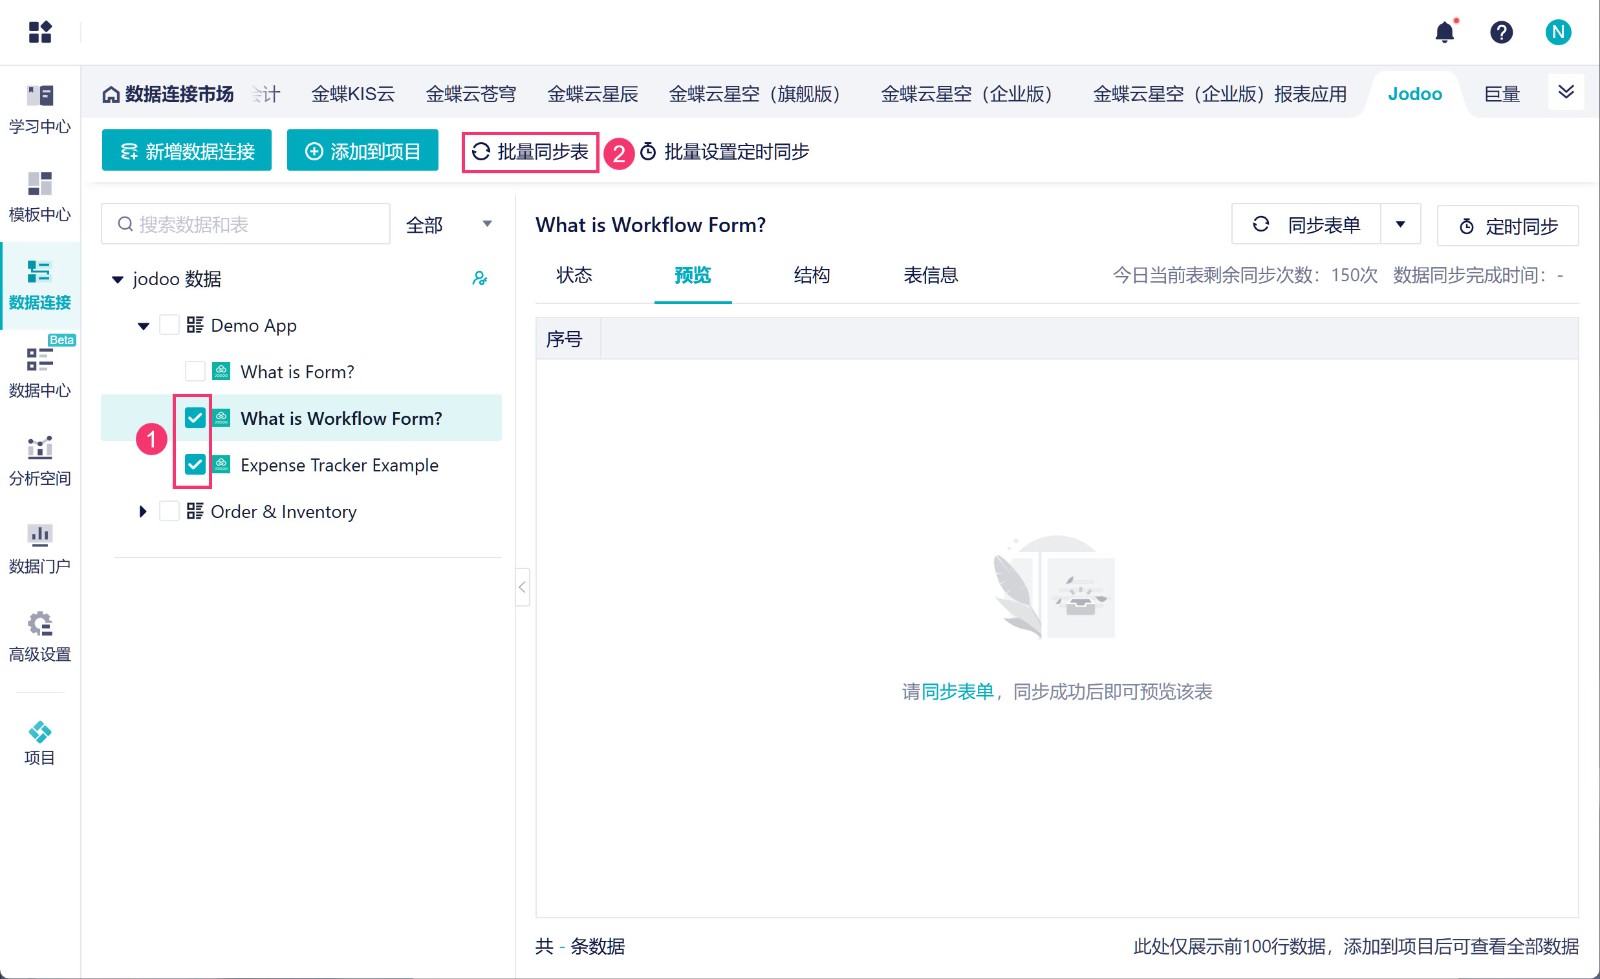Click the 新增数据连接 button
This screenshot has height=979, width=1600.
point(187,151)
